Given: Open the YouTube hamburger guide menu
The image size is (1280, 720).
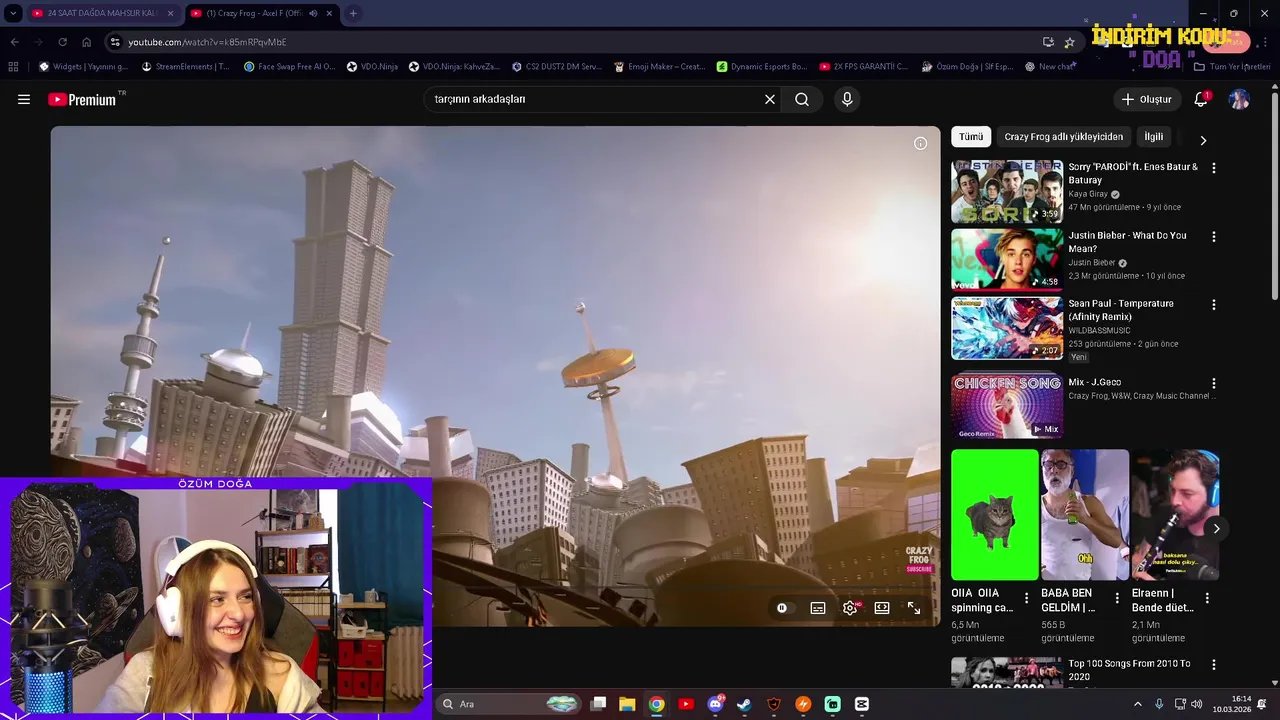Looking at the screenshot, I should 24,99.
